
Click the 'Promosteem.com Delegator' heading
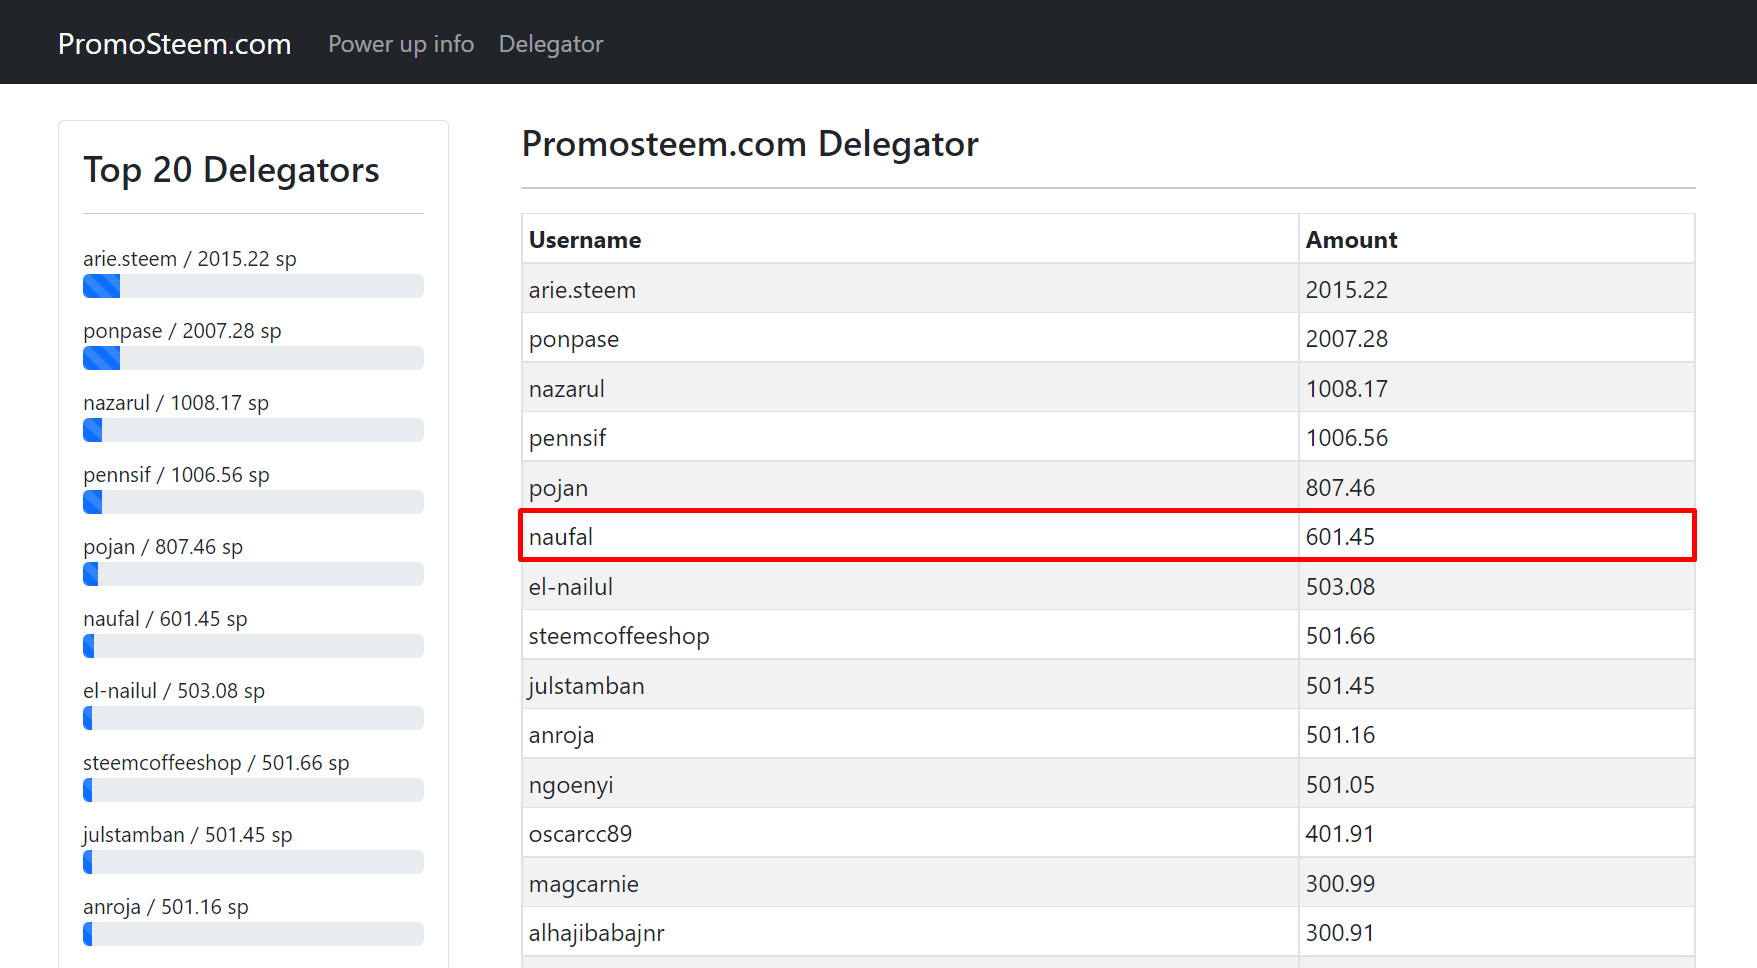pos(750,144)
